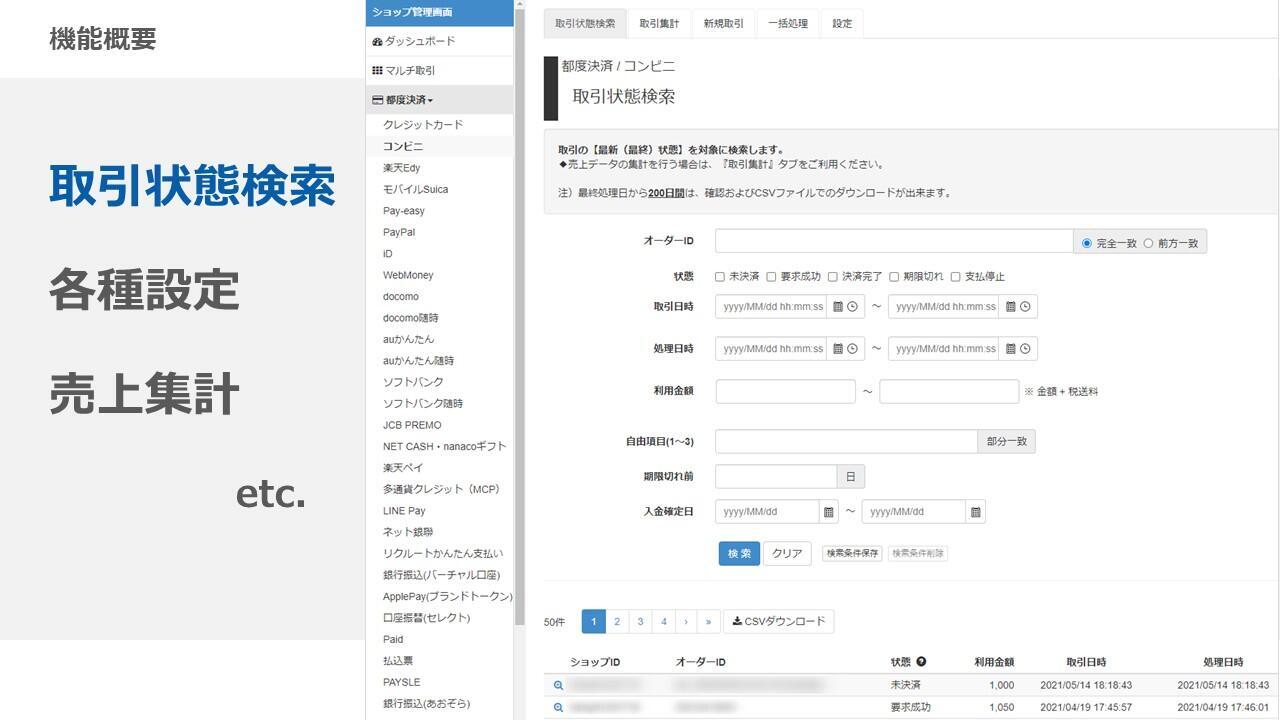Open the 設定 tab
Image resolution: width=1280 pixels, height=720 pixels.
click(x=842, y=24)
